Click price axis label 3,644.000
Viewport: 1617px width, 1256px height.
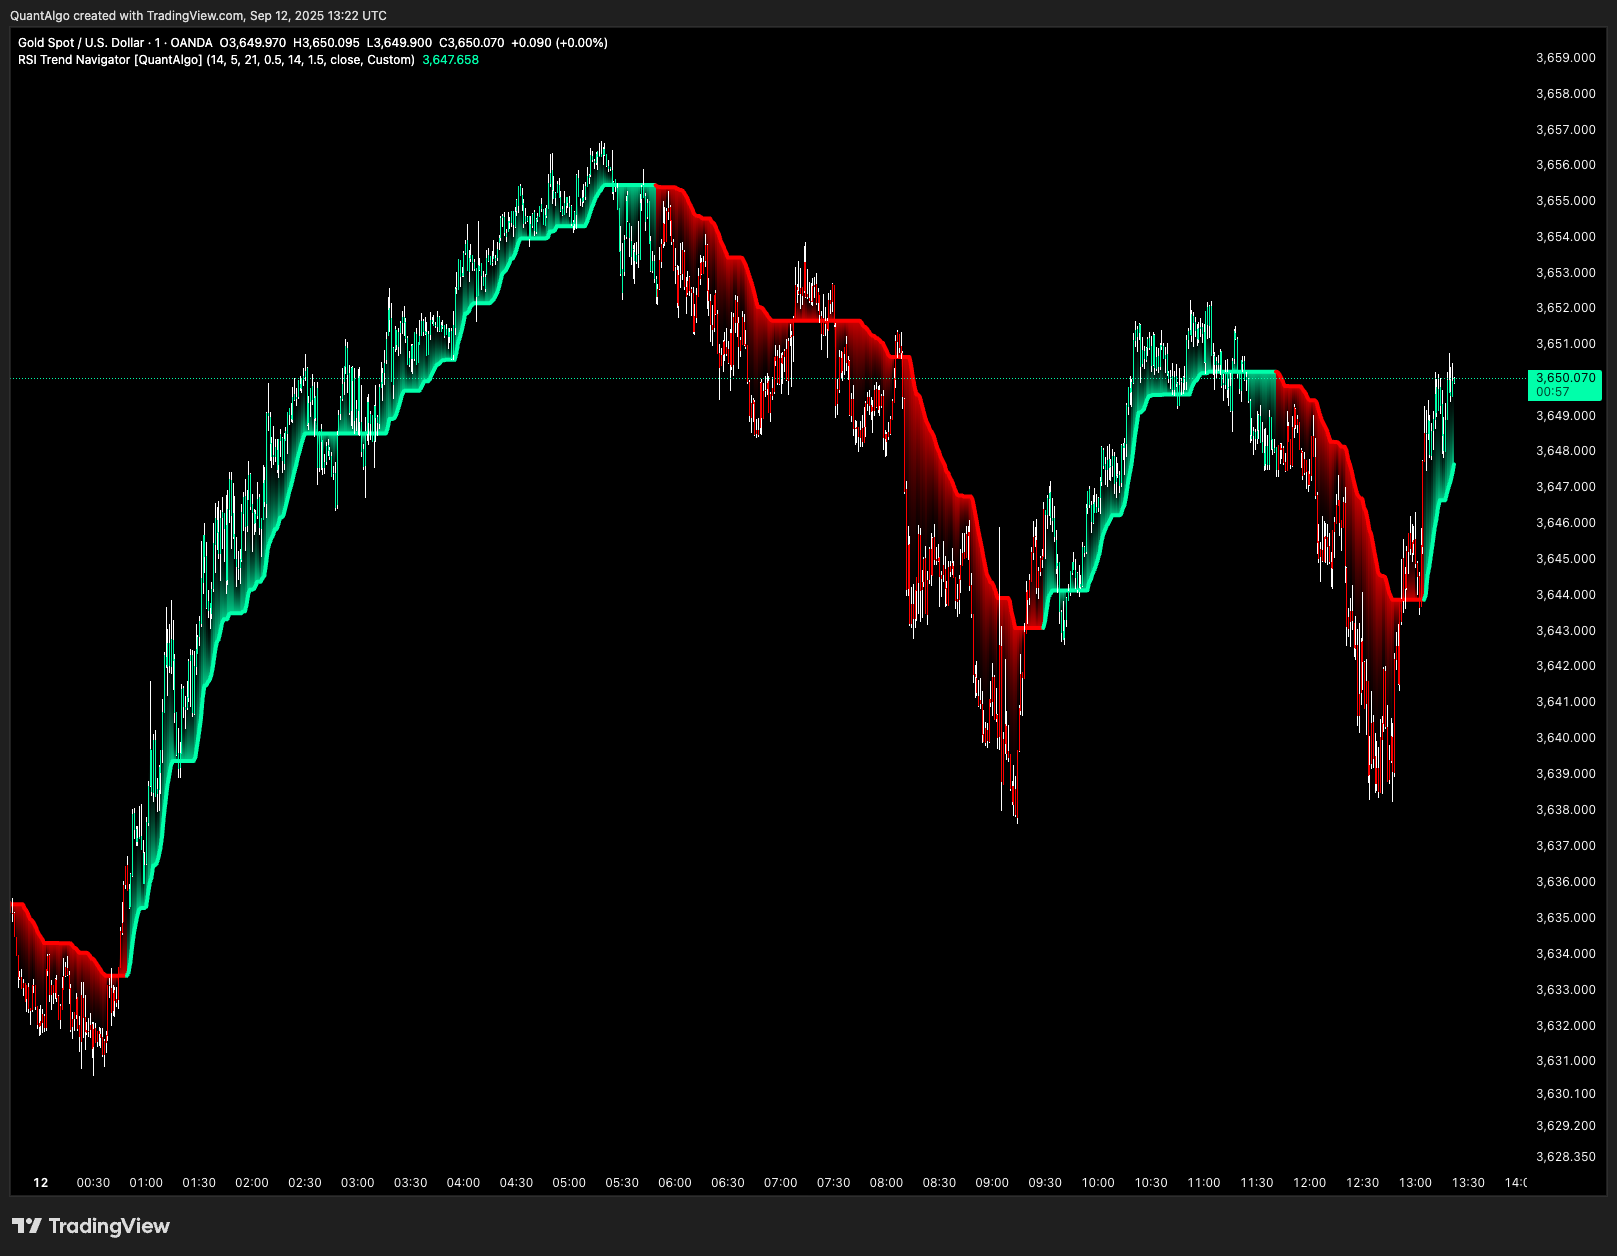[x=1566, y=595]
